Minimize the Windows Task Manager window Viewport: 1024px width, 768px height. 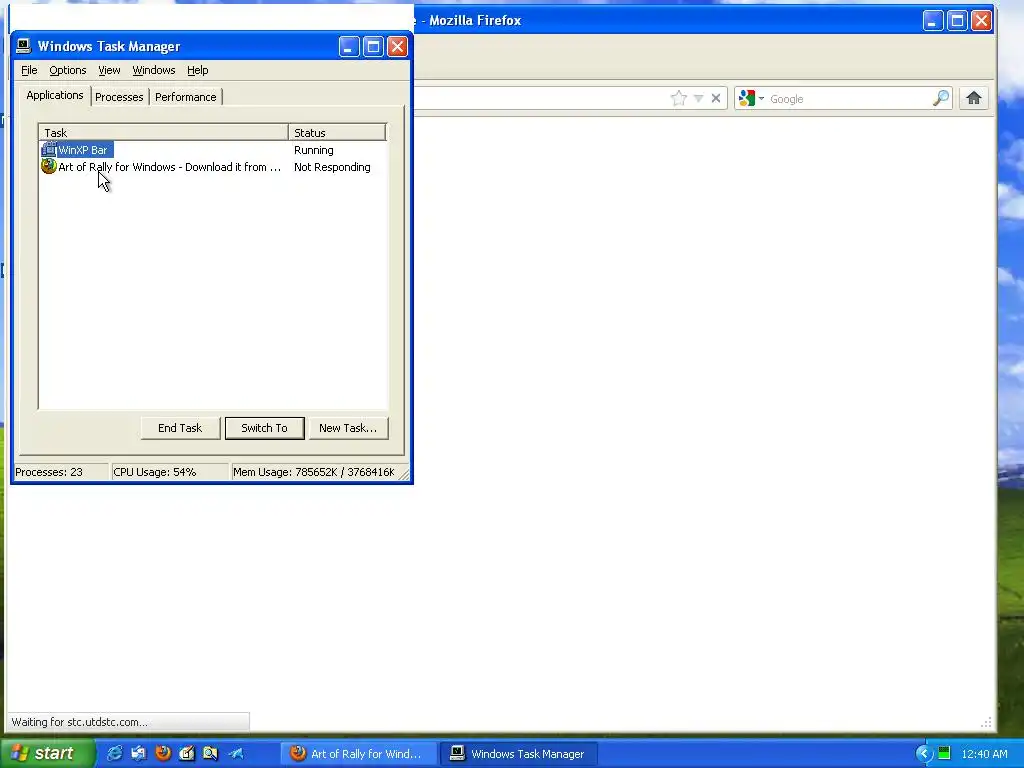pos(349,46)
